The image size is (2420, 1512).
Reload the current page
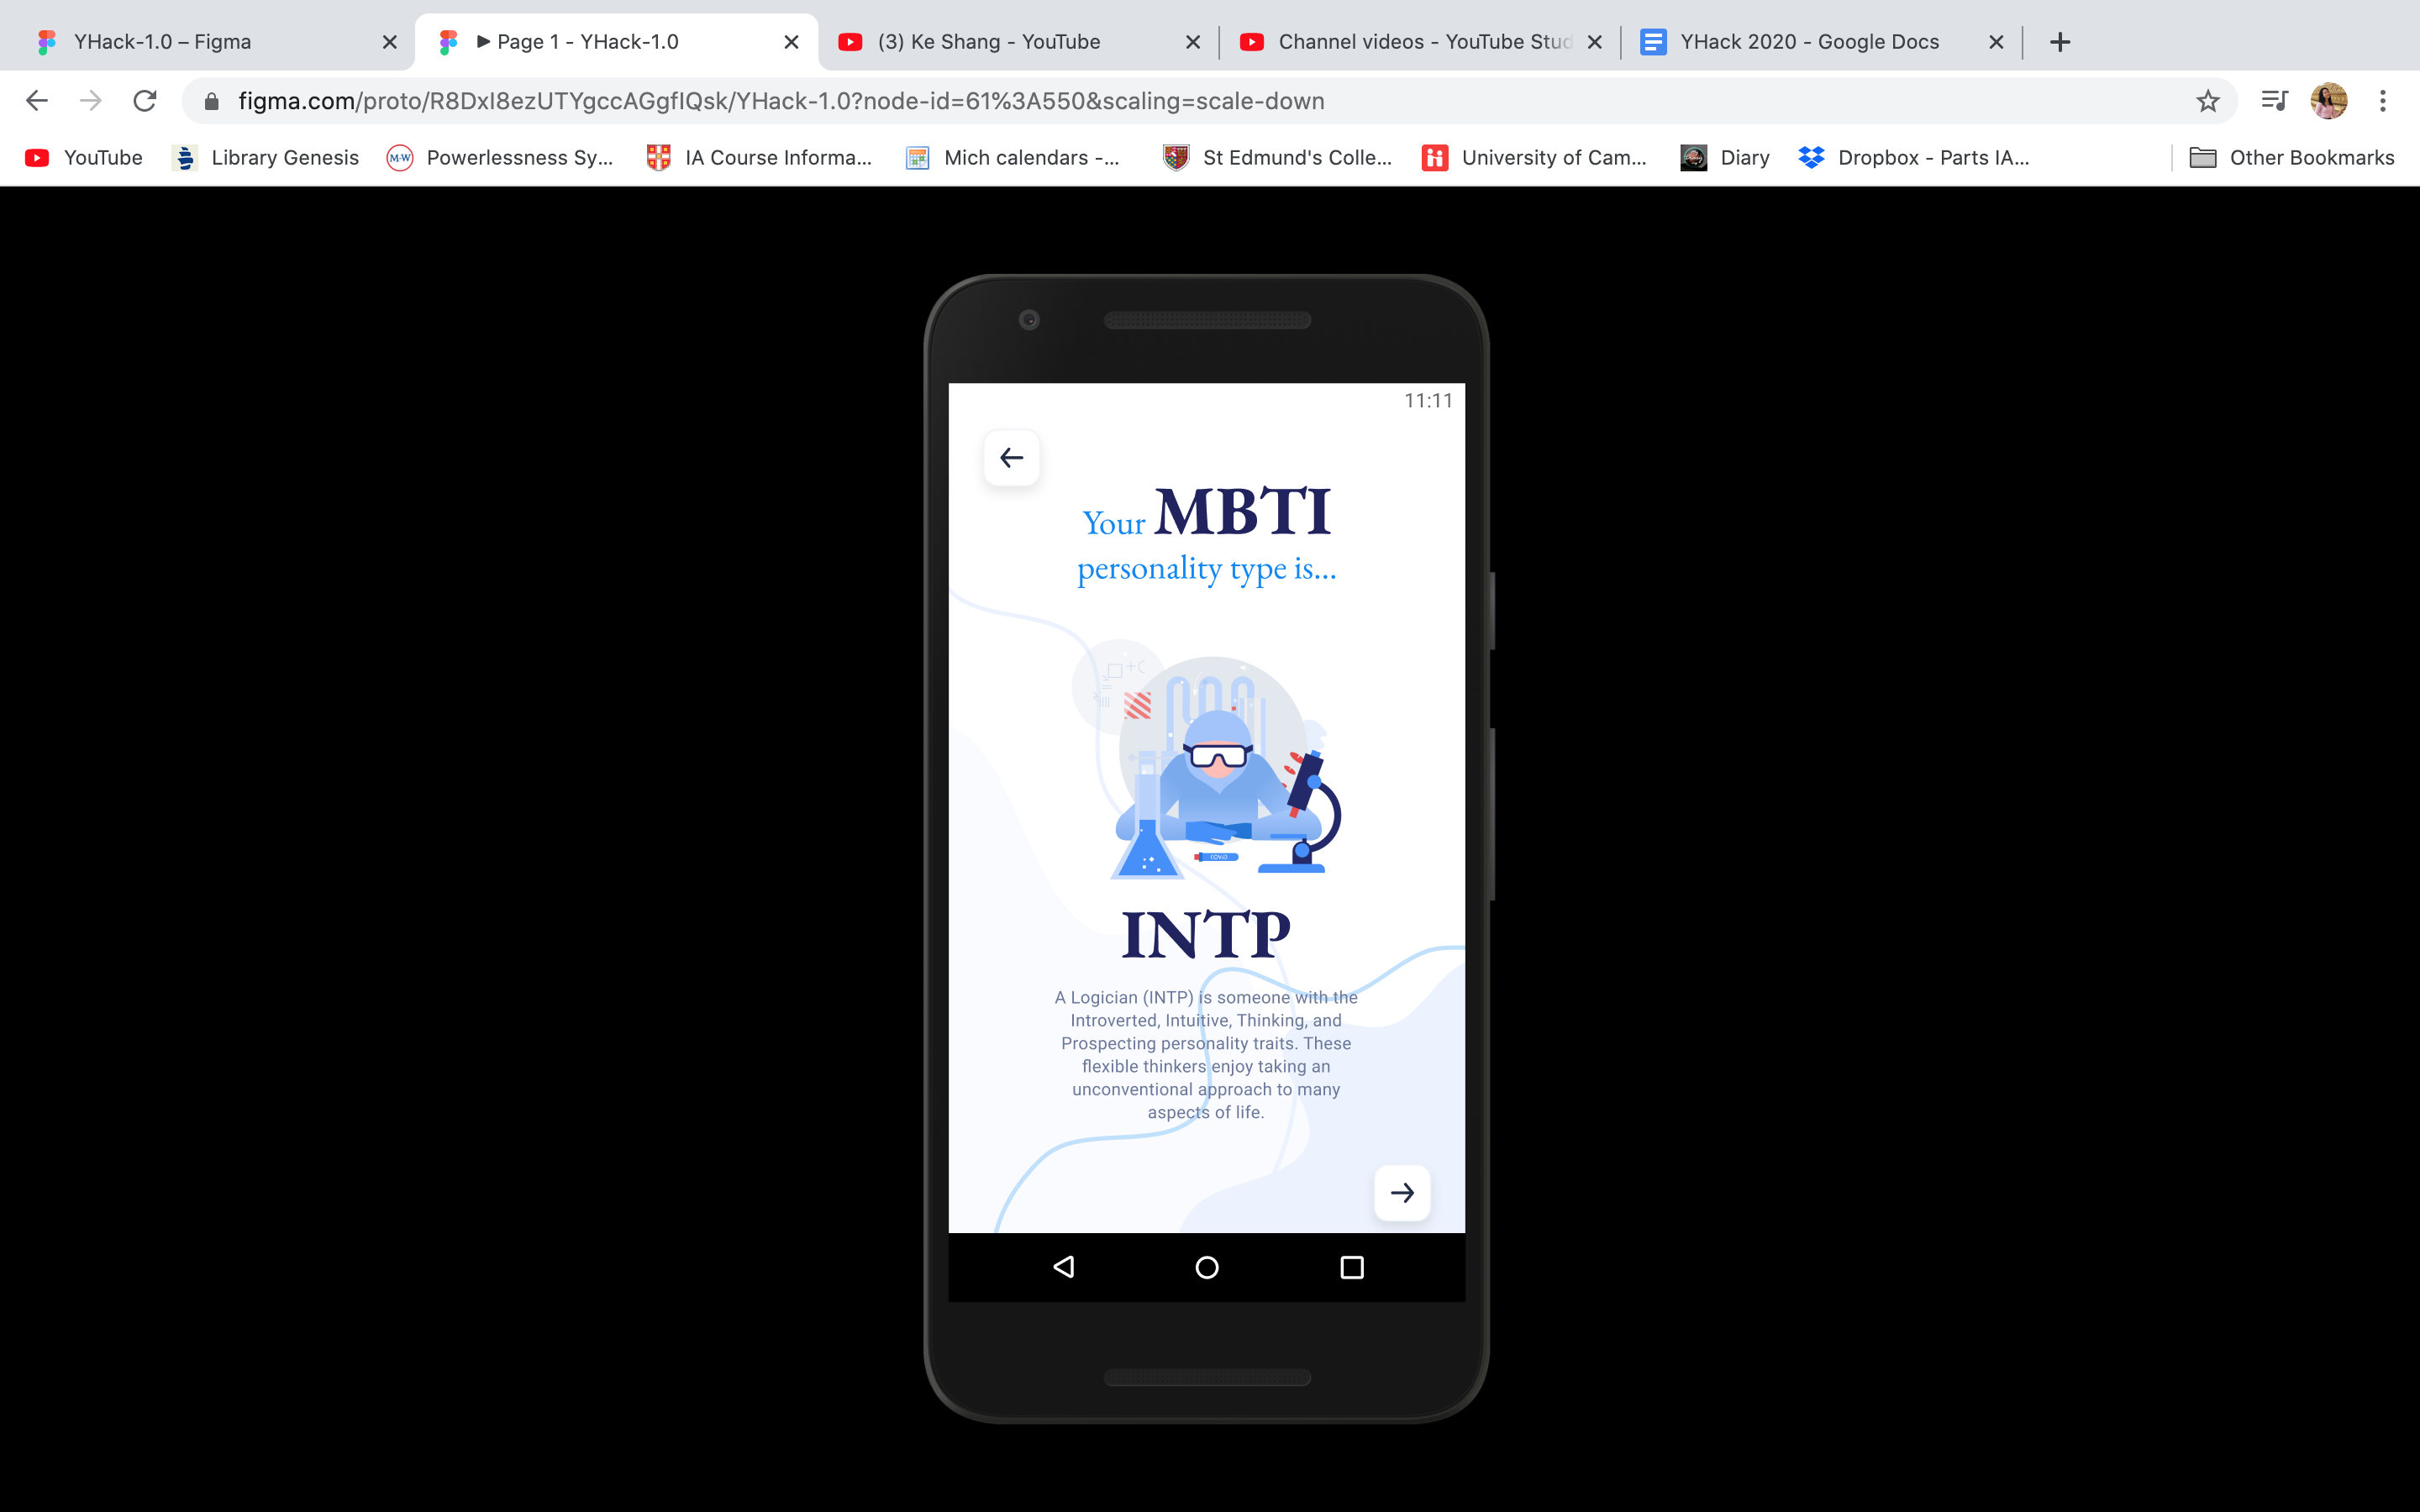tap(145, 101)
